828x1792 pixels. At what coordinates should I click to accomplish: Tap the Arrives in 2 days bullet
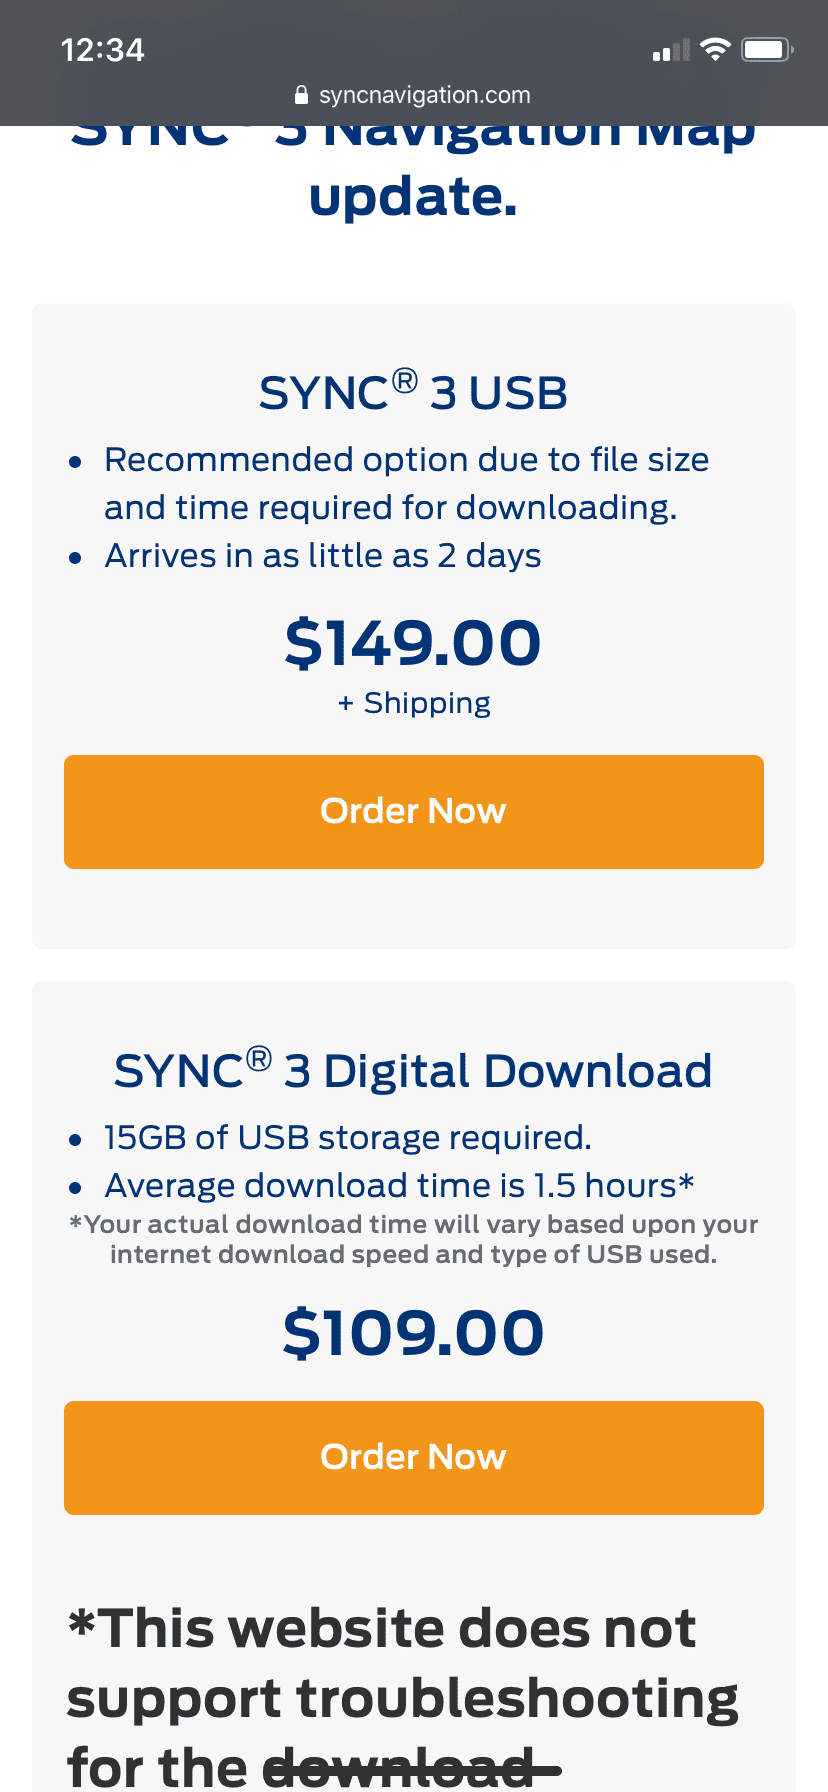click(322, 556)
